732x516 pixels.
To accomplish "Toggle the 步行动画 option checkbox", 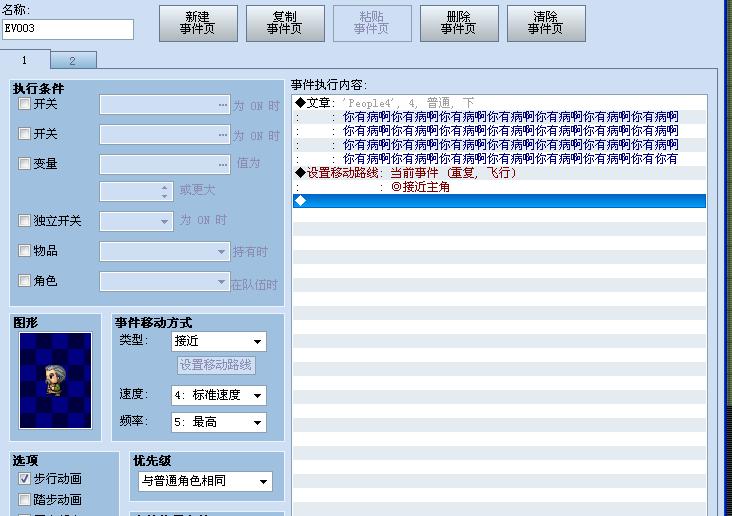I will point(24,479).
